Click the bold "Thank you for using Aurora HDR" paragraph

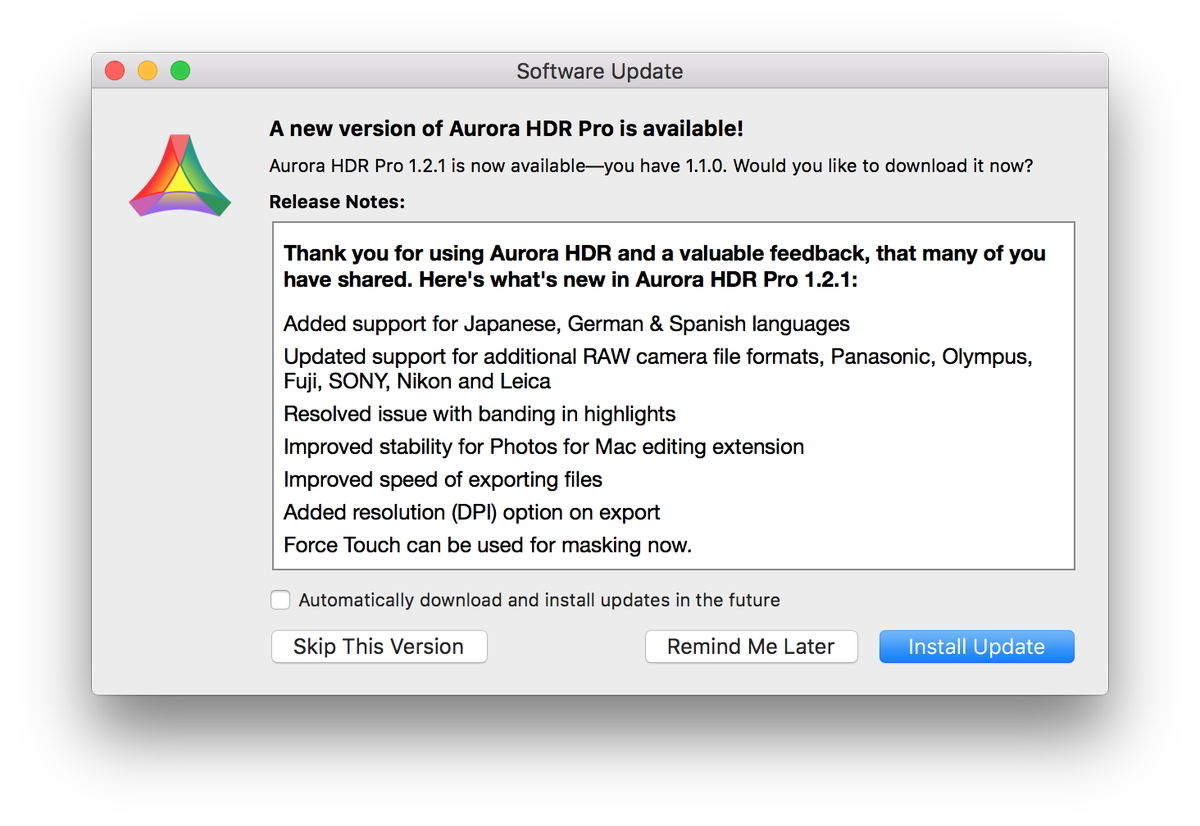point(664,266)
